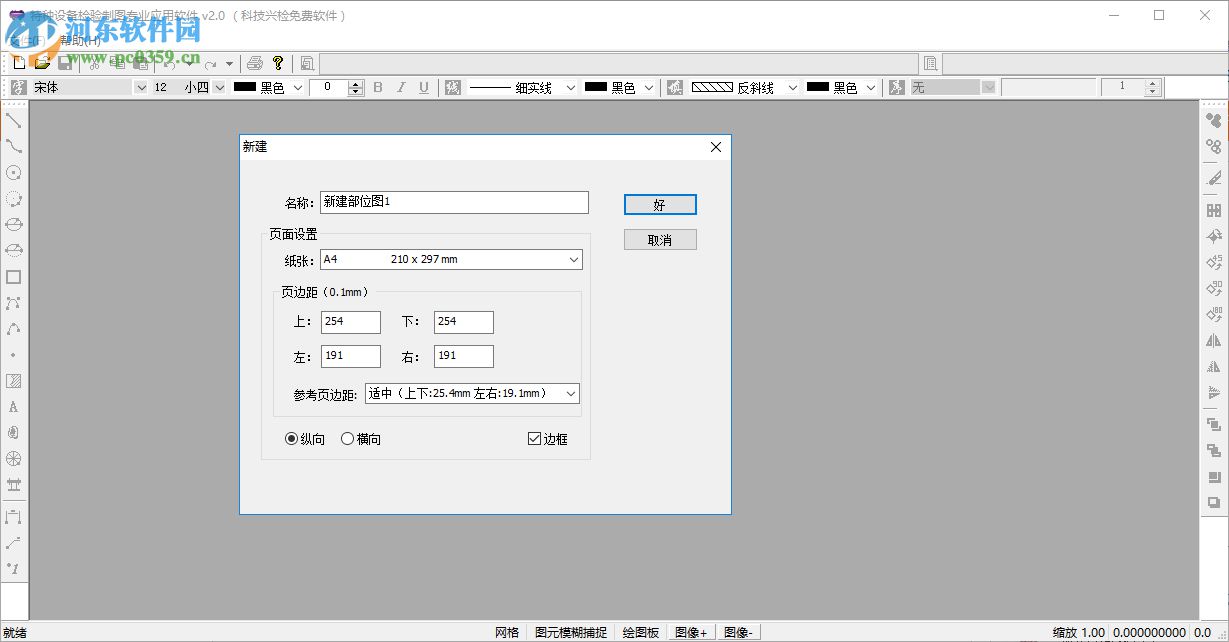
Task: Click 图元模糊捕捉 in the status bar
Action: coord(572,632)
